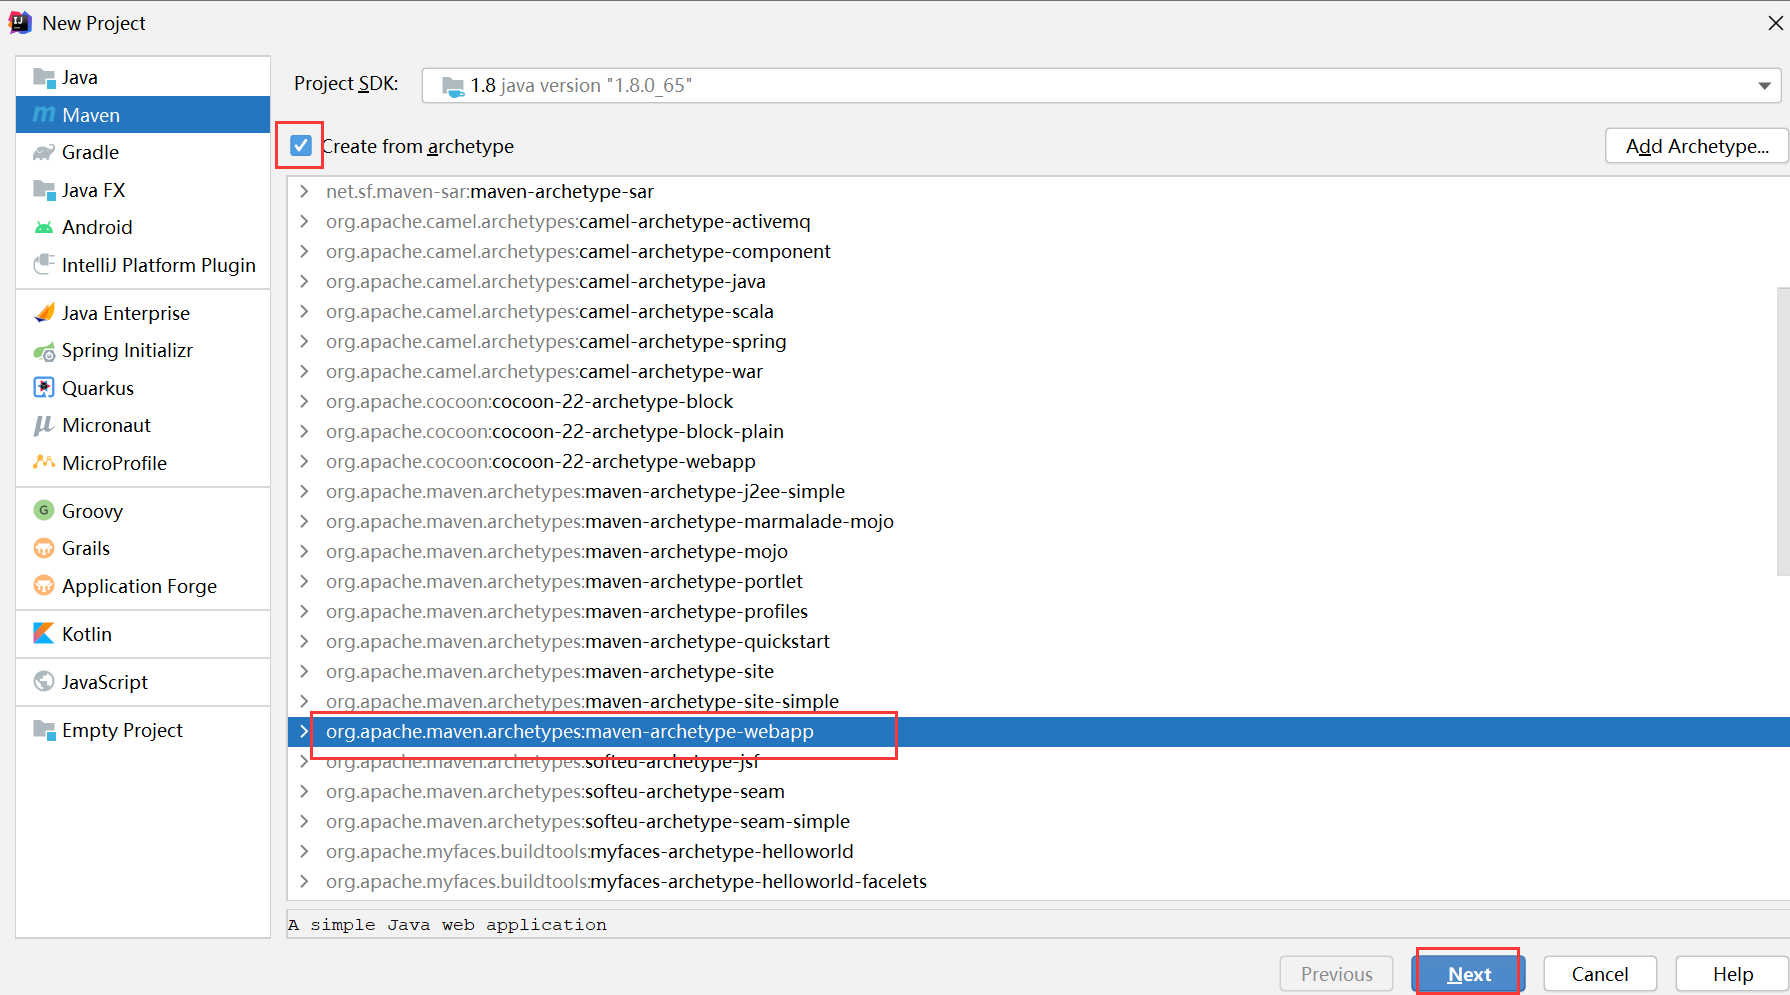Click the Maven 'm' icon

[44, 115]
